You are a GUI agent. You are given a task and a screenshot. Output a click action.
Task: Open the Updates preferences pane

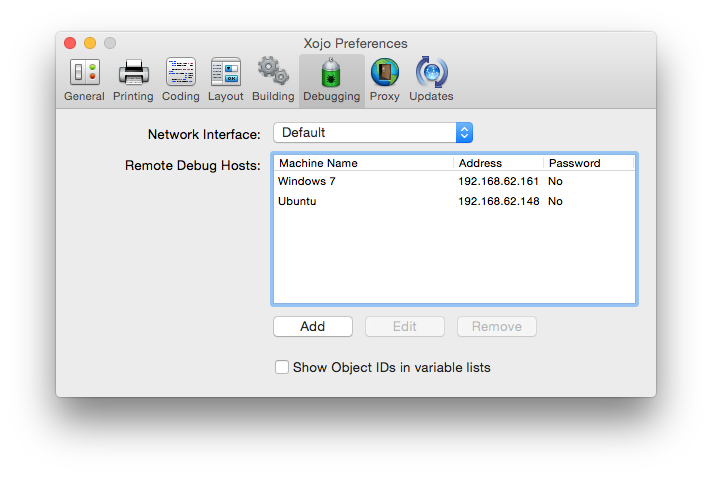click(431, 80)
